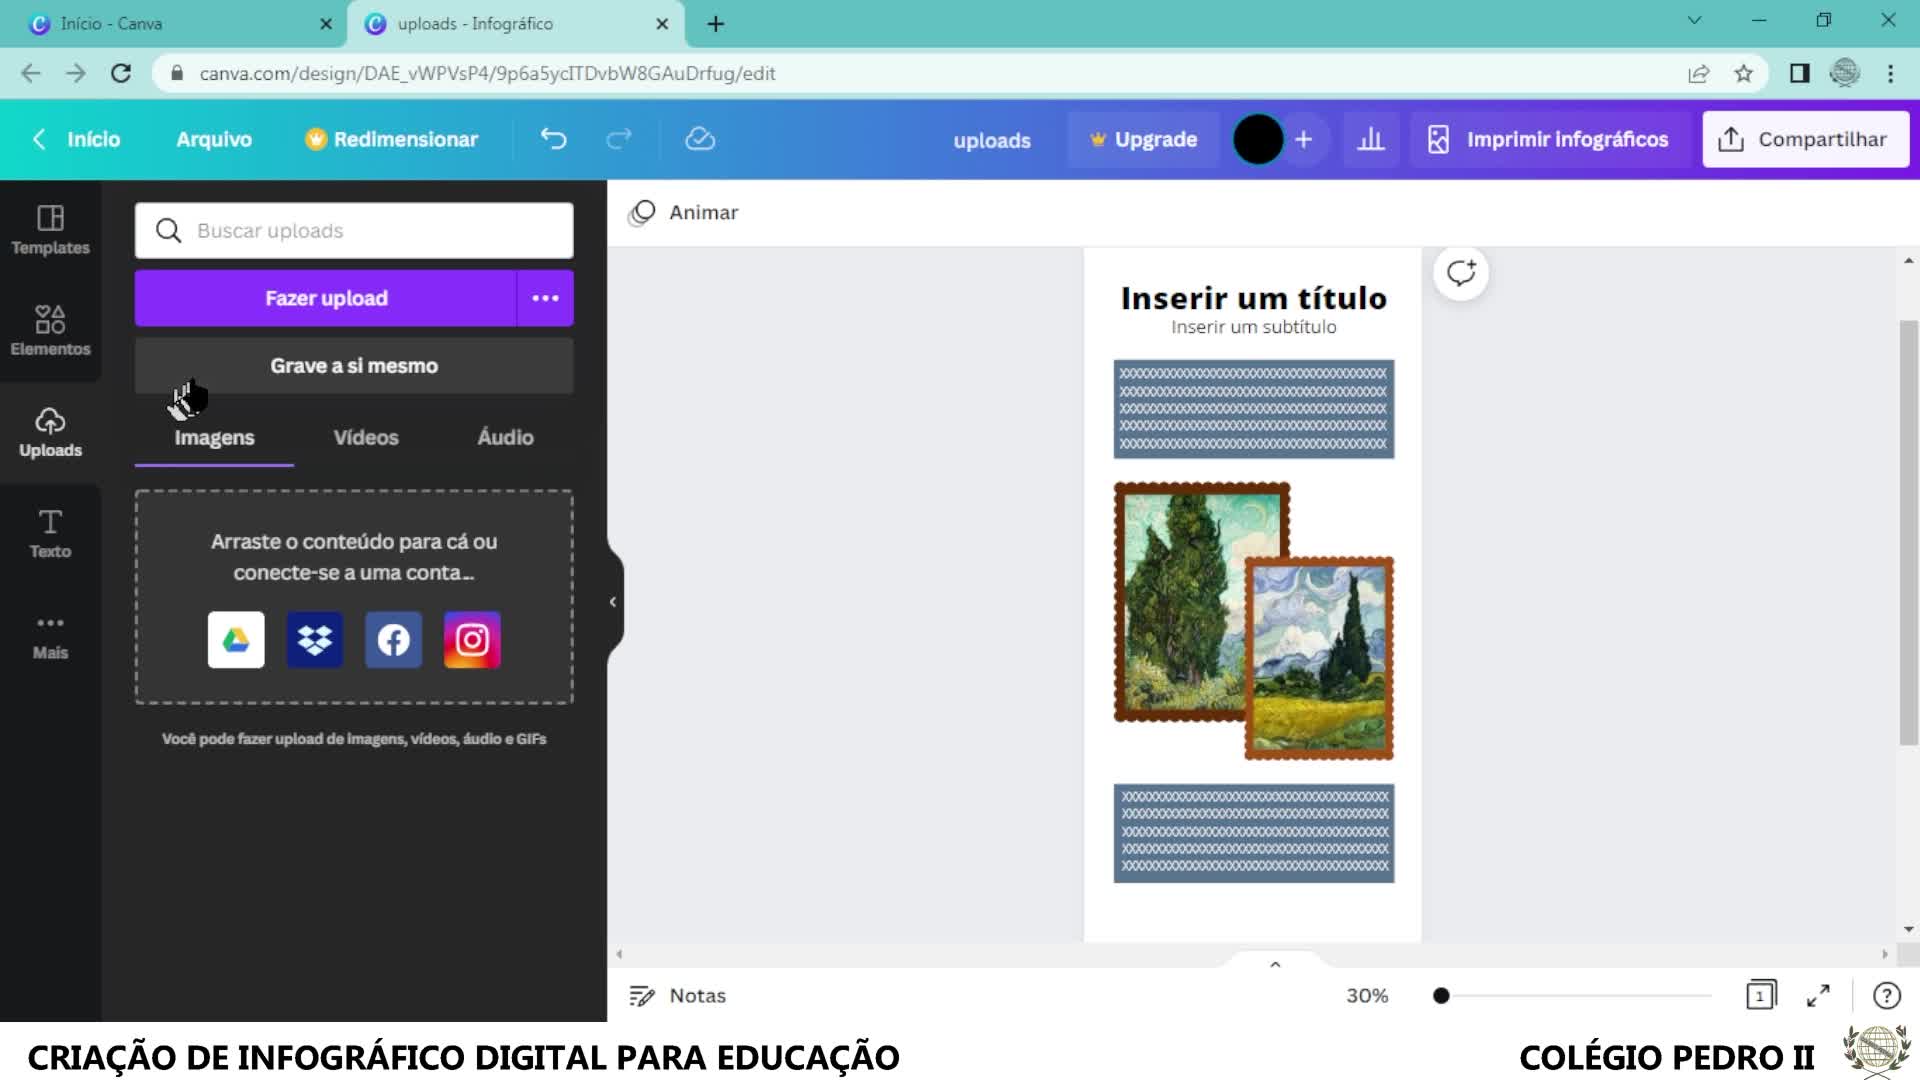
Task: Open more upload options menu
Action: point(545,298)
